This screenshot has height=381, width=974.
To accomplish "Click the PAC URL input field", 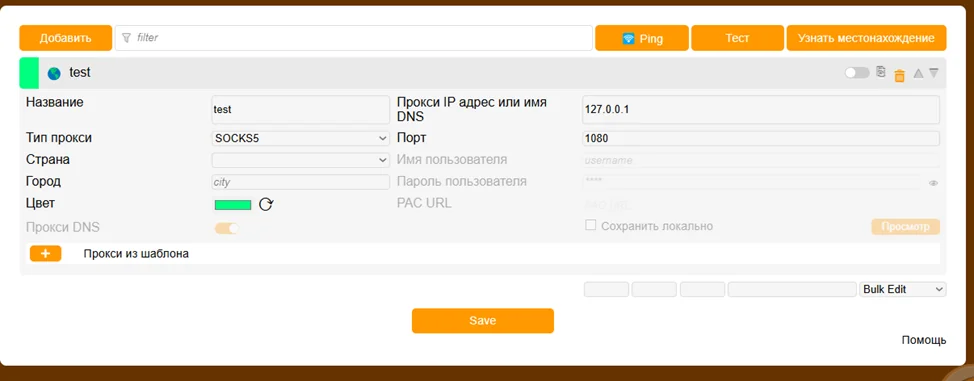I will point(761,204).
